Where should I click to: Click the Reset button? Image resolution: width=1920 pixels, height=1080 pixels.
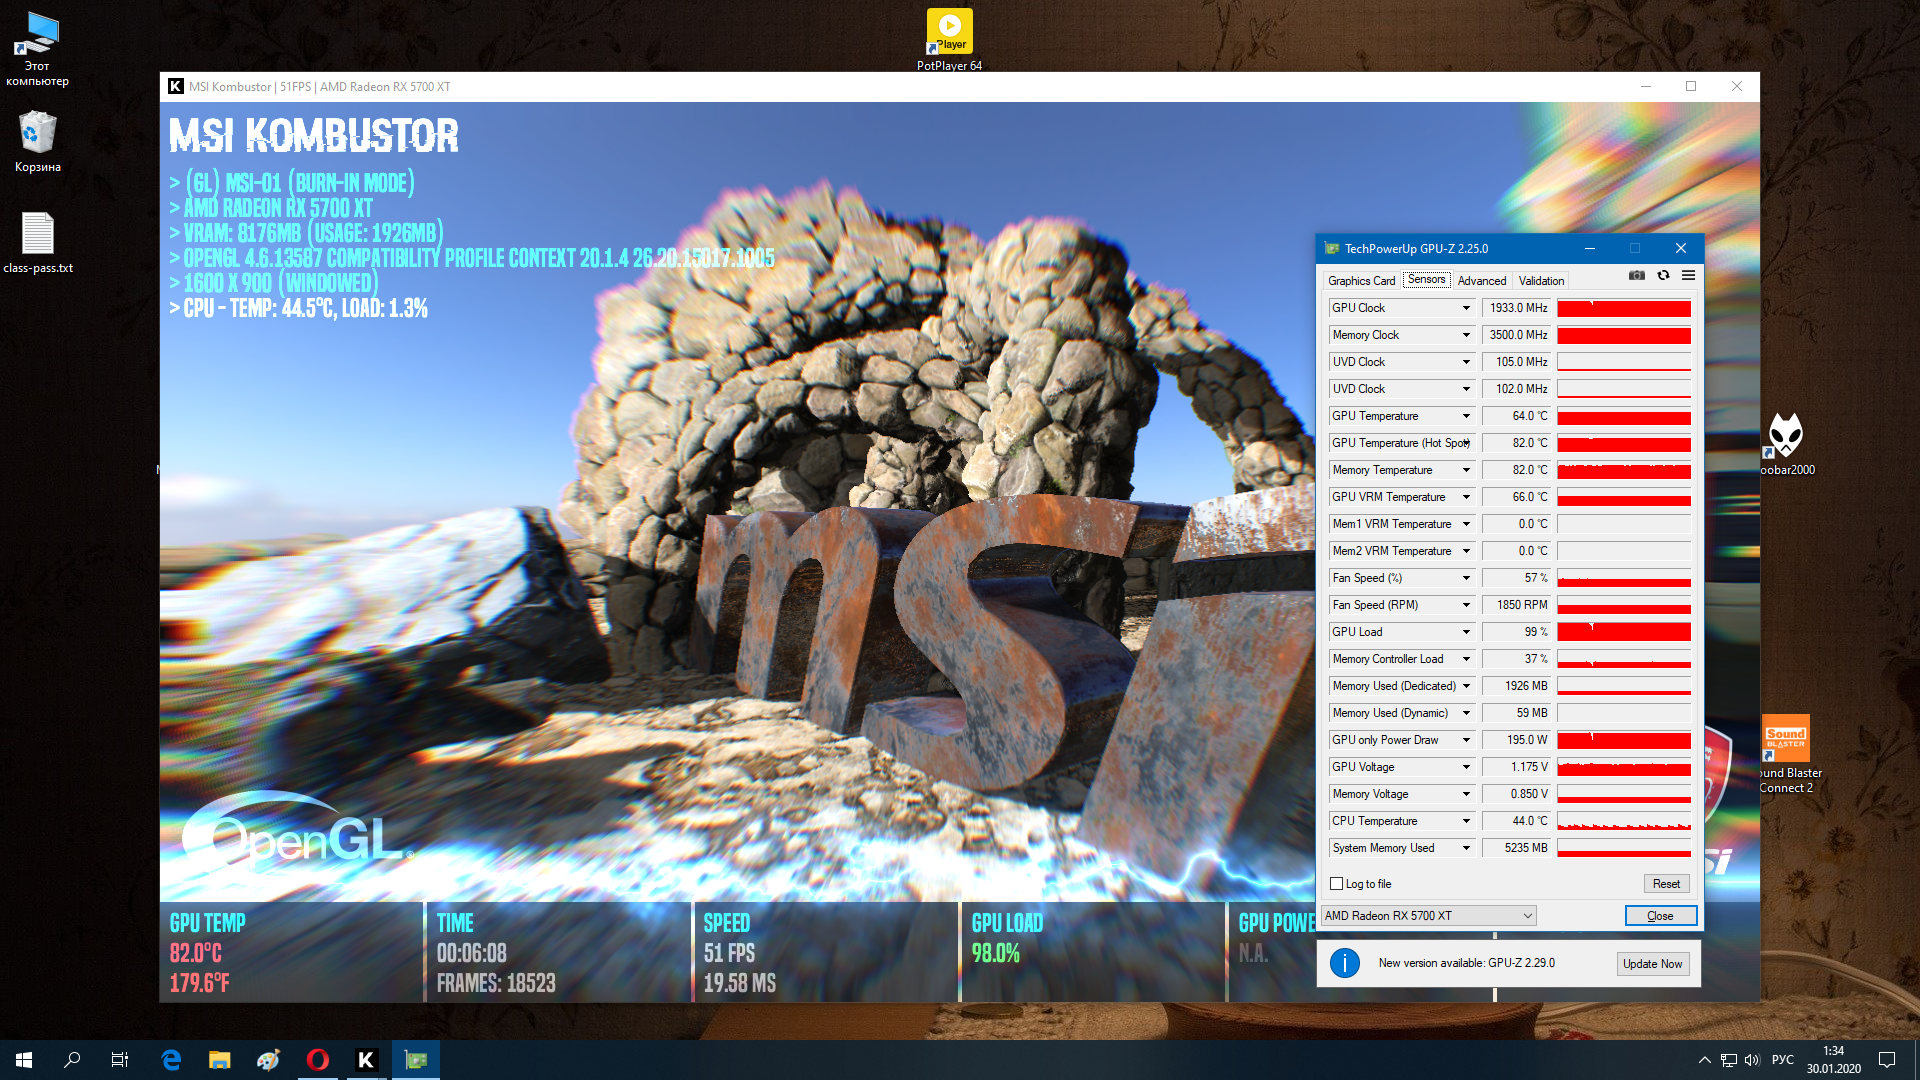coord(1666,884)
